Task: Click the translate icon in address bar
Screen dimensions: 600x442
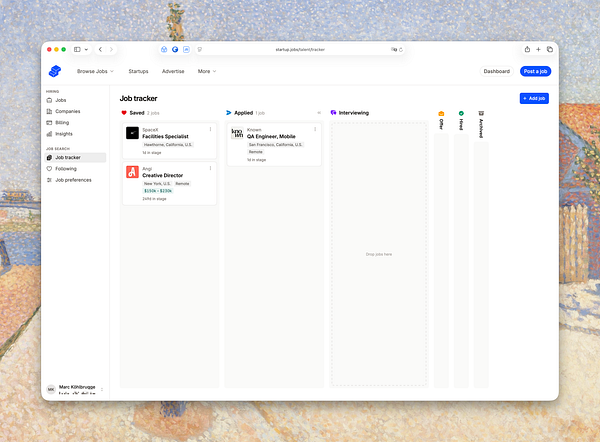Action: click(x=393, y=49)
